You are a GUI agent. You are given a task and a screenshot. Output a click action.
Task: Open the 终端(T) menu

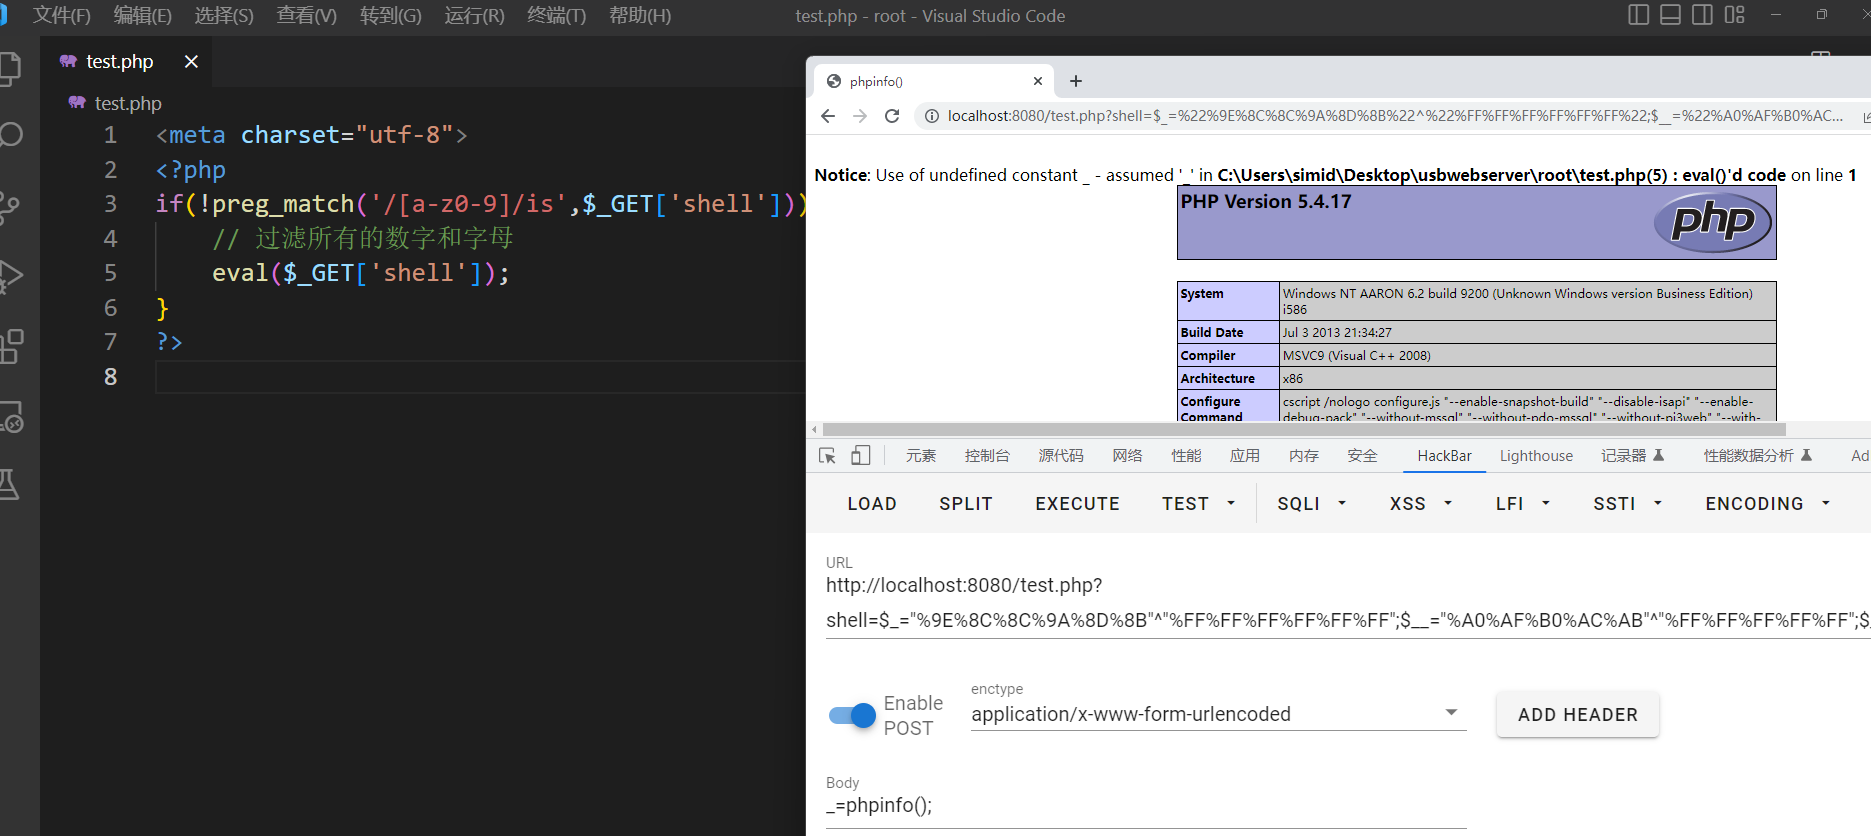click(556, 16)
